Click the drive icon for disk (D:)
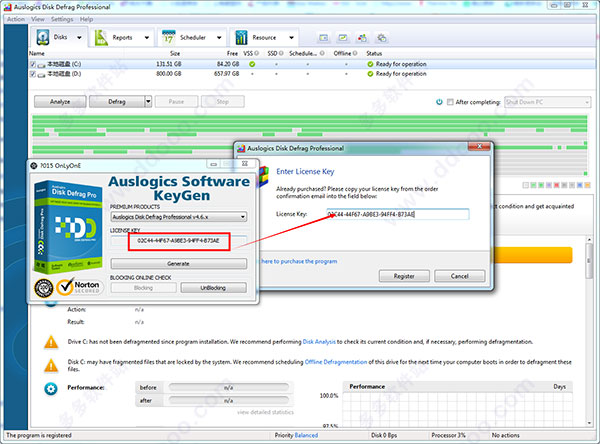The width and height of the screenshot is (600, 444). point(39,73)
